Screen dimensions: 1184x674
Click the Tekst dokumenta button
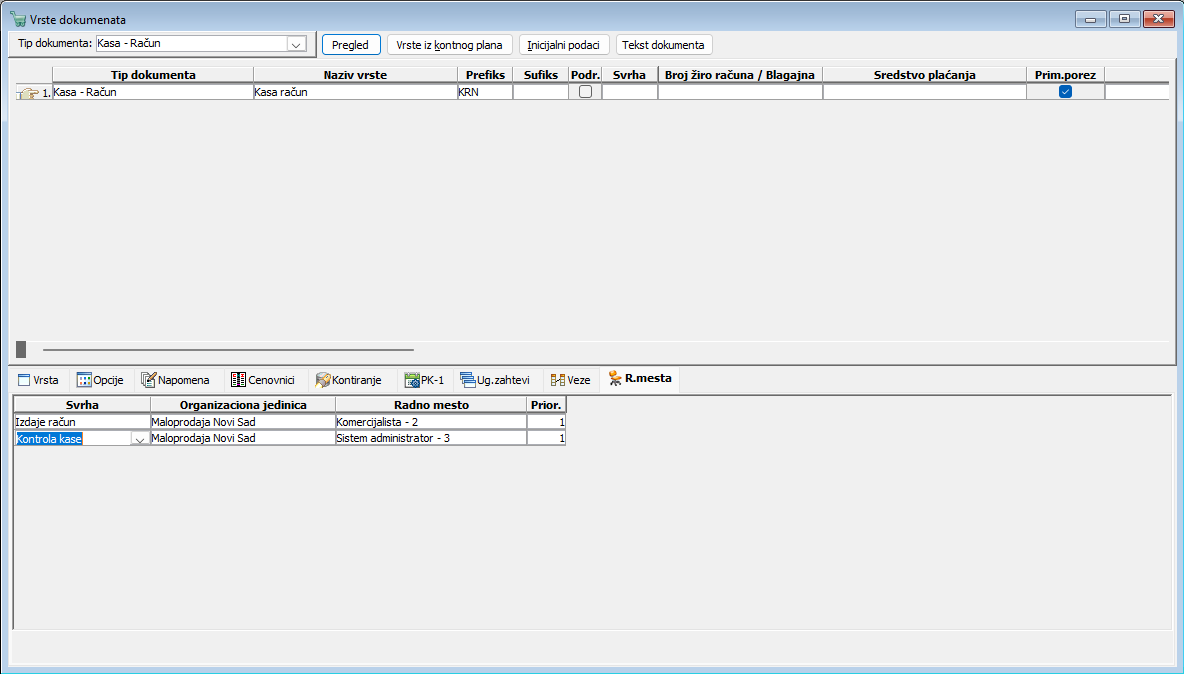pos(664,45)
